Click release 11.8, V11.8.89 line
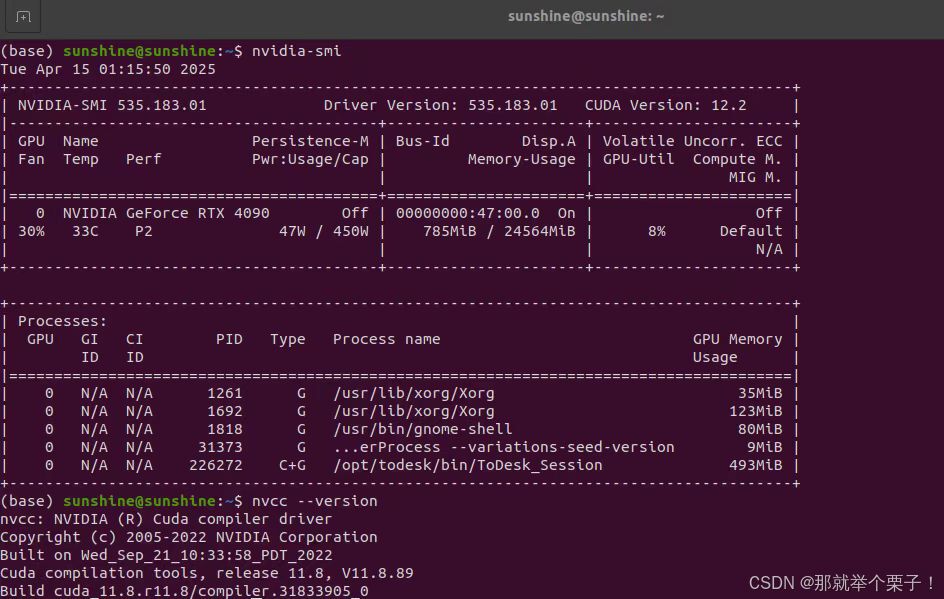The width and height of the screenshot is (944, 599). 207,574
